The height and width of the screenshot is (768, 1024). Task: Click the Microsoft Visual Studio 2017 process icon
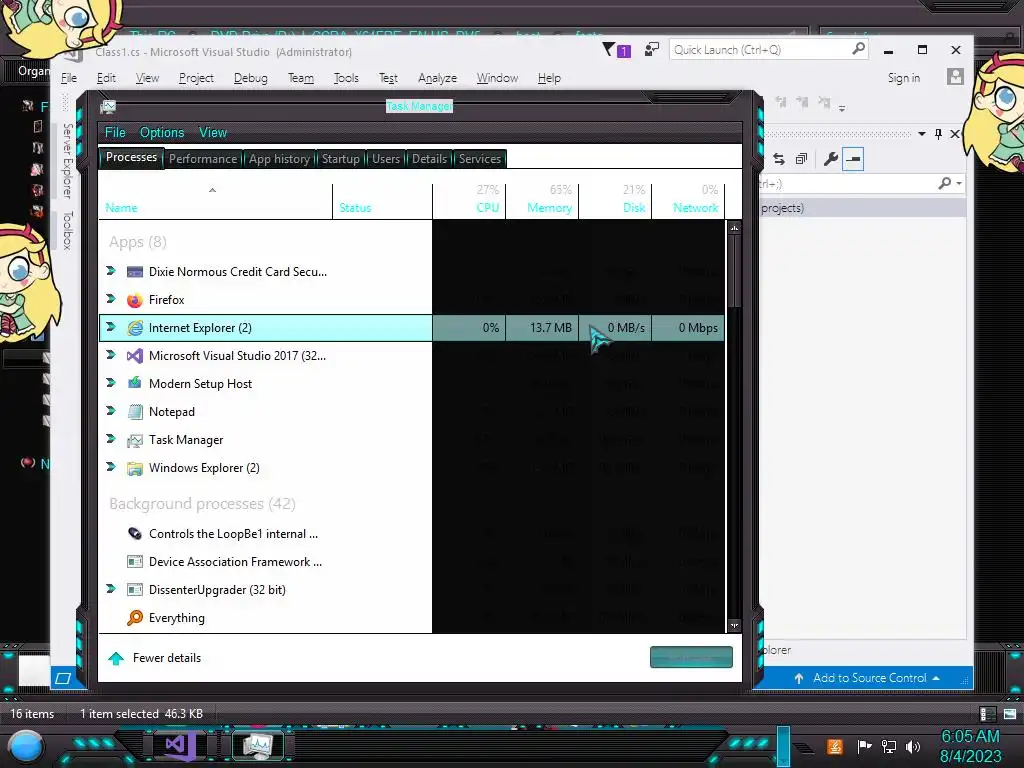point(135,356)
